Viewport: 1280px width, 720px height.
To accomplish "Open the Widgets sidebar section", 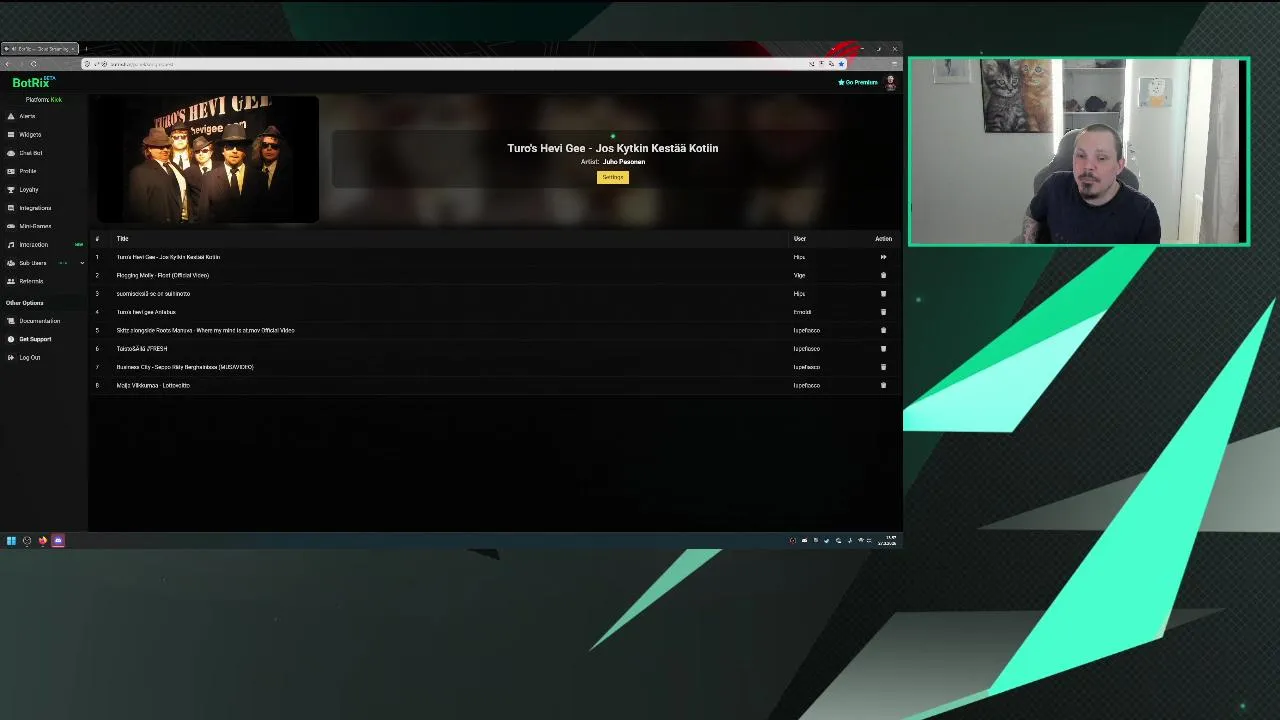I will [x=30, y=134].
